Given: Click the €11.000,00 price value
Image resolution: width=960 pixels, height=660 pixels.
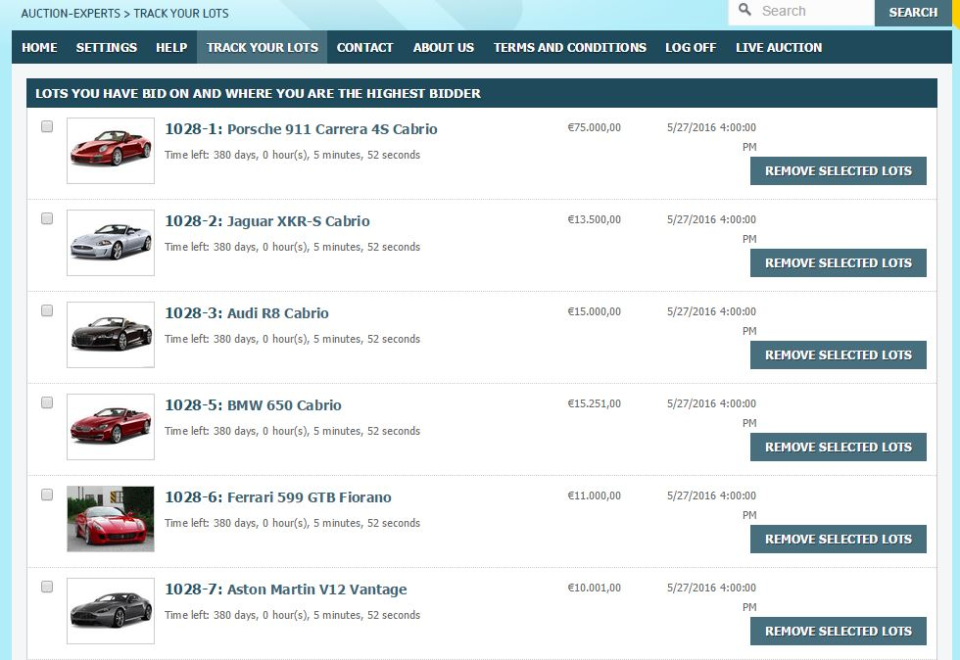Looking at the screenshot, I should click(x=594, y=495).
